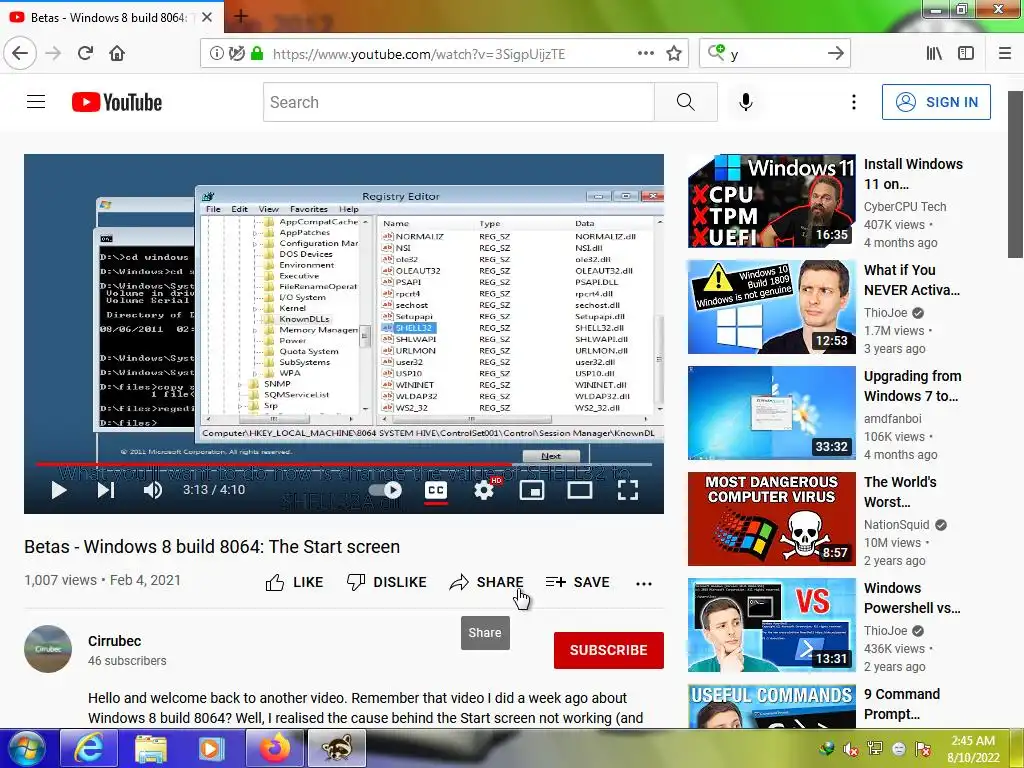Image resolution: width=1024 pixels, height=768 pixels.
Task: Open the Firefox home page
Action: click(x=117, y=54)
